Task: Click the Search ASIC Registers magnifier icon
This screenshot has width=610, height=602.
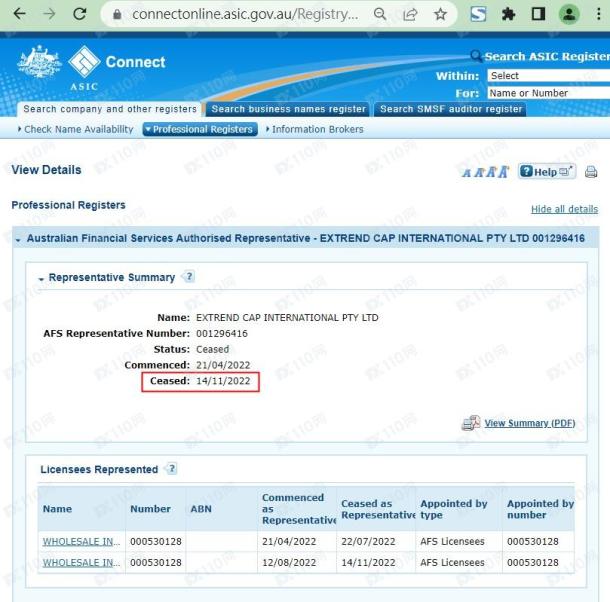Action: 476,56
